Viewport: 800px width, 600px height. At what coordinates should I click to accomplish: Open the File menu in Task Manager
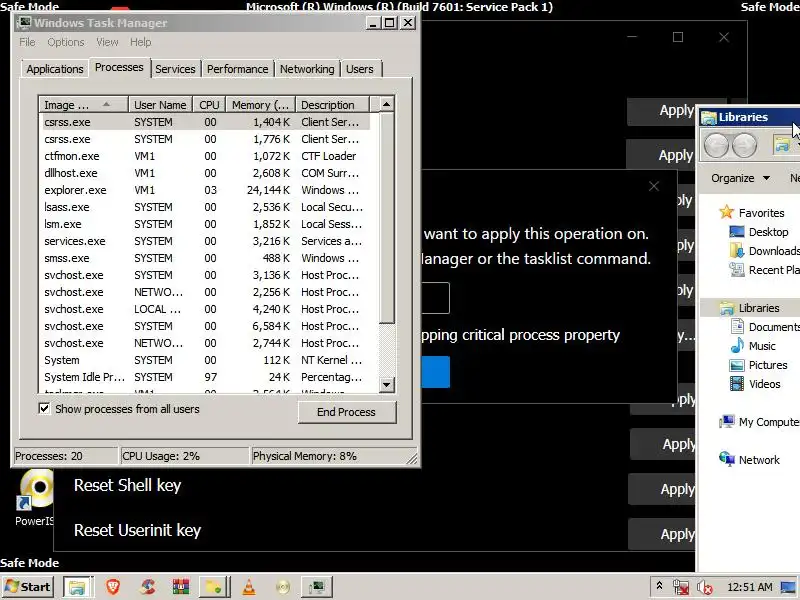tap(27, 42)
